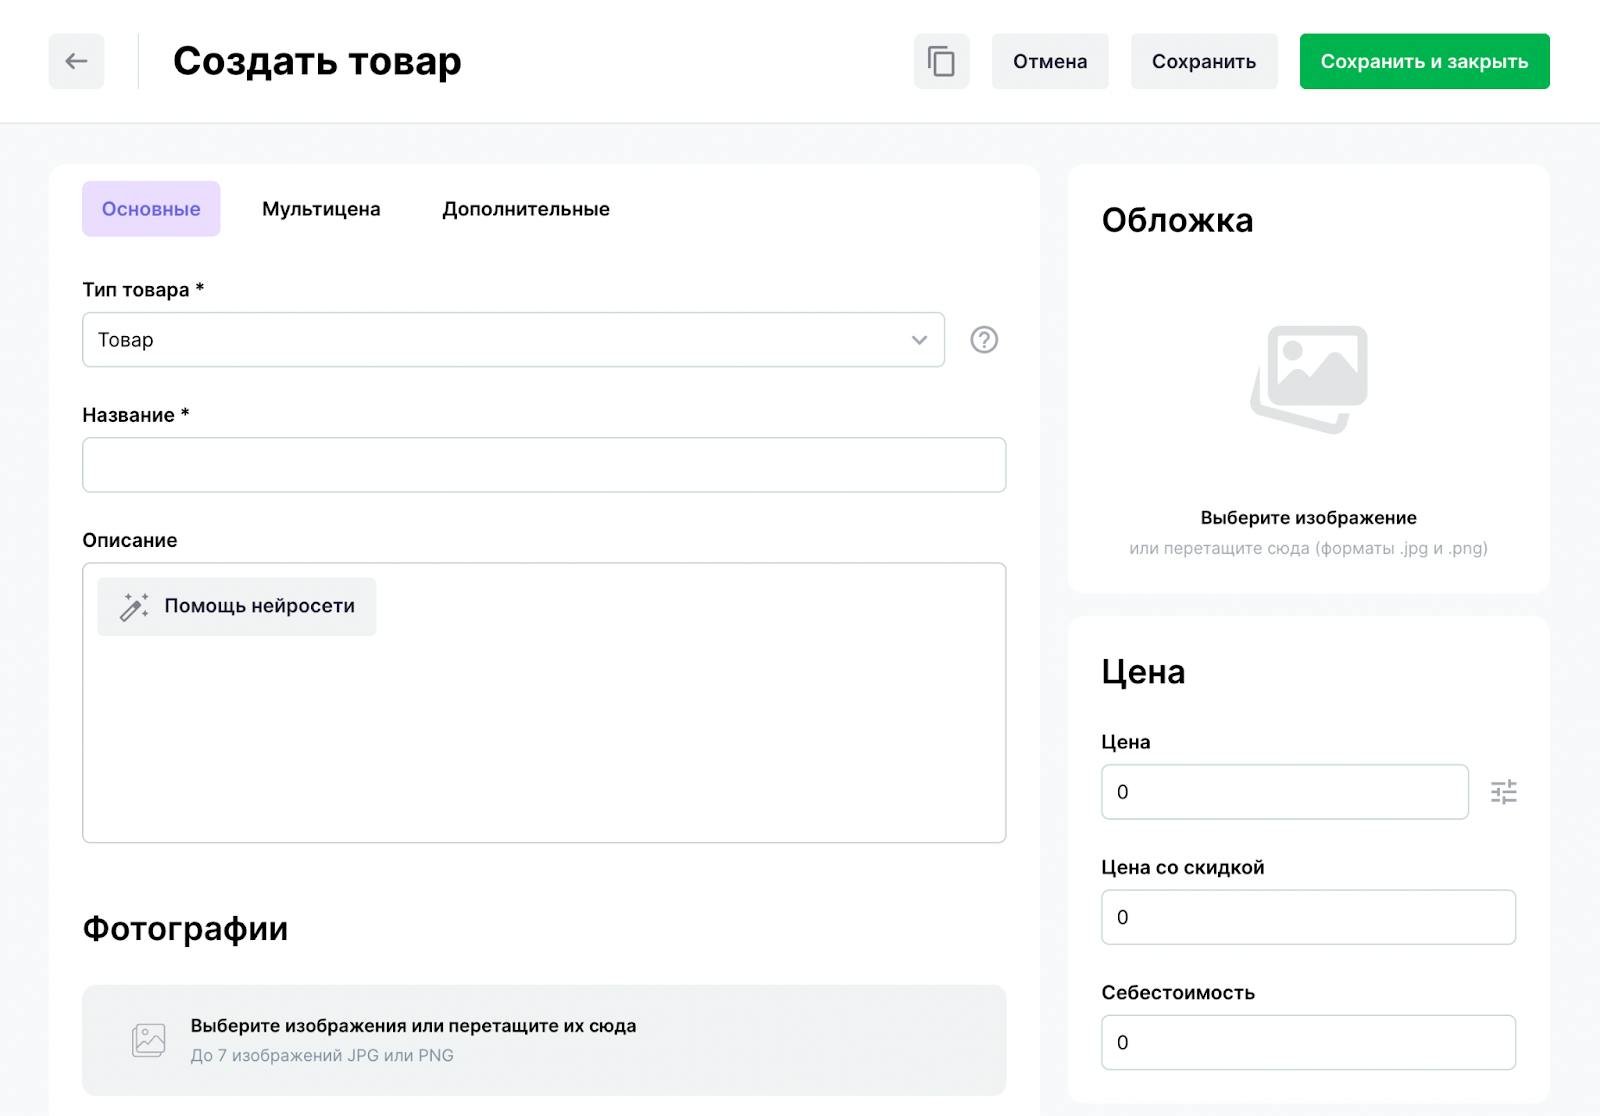Click the 'Фотографии' section heading

tap(185, 929)
